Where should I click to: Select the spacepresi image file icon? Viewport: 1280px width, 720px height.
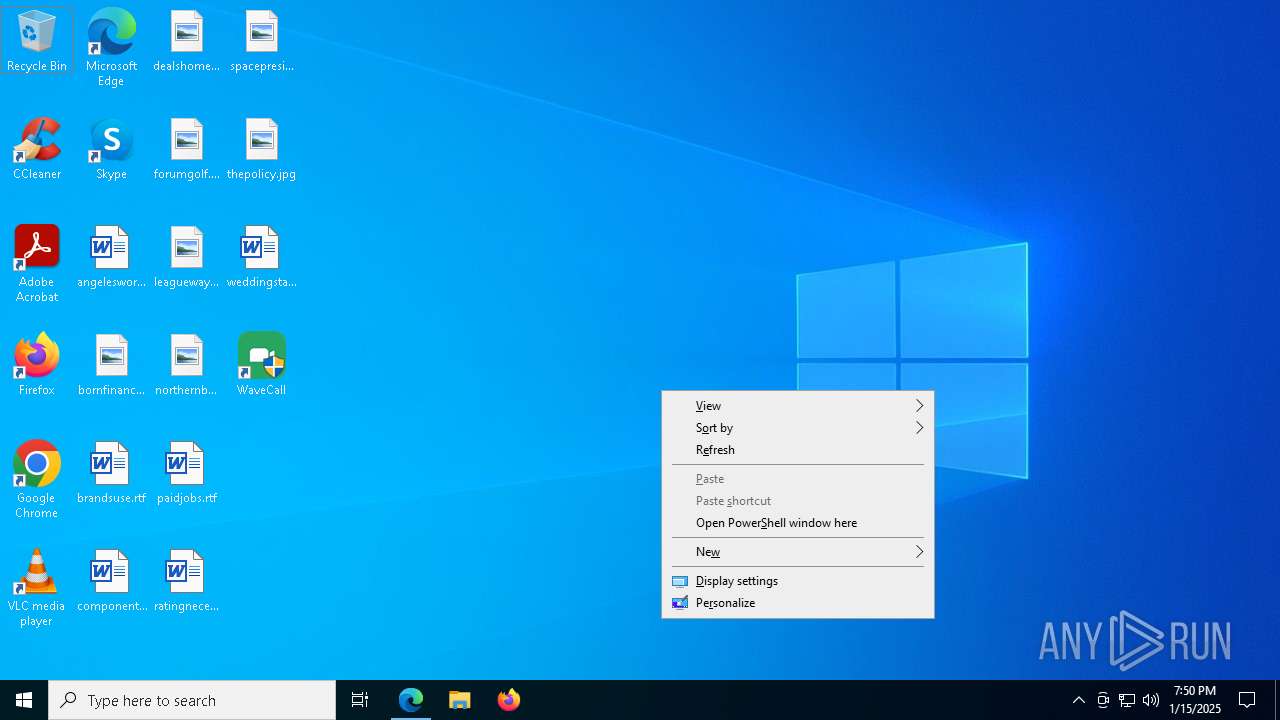point(261,40)
